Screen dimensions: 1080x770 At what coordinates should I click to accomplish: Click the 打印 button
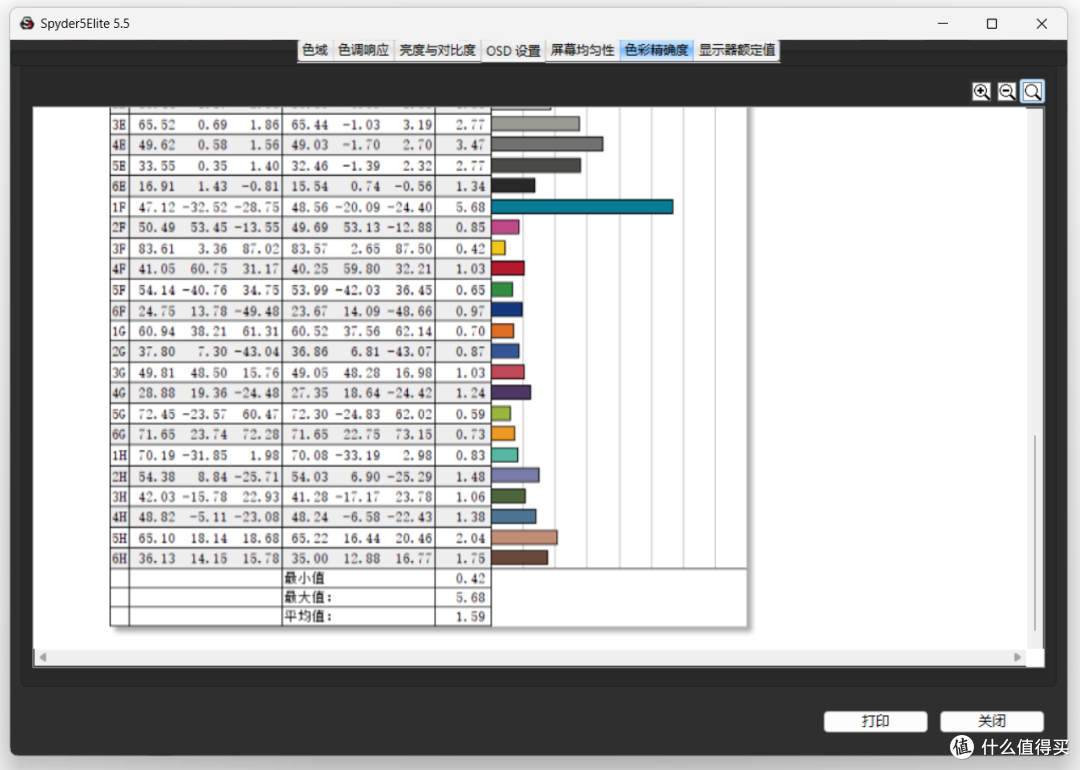[x=875, y=721]
